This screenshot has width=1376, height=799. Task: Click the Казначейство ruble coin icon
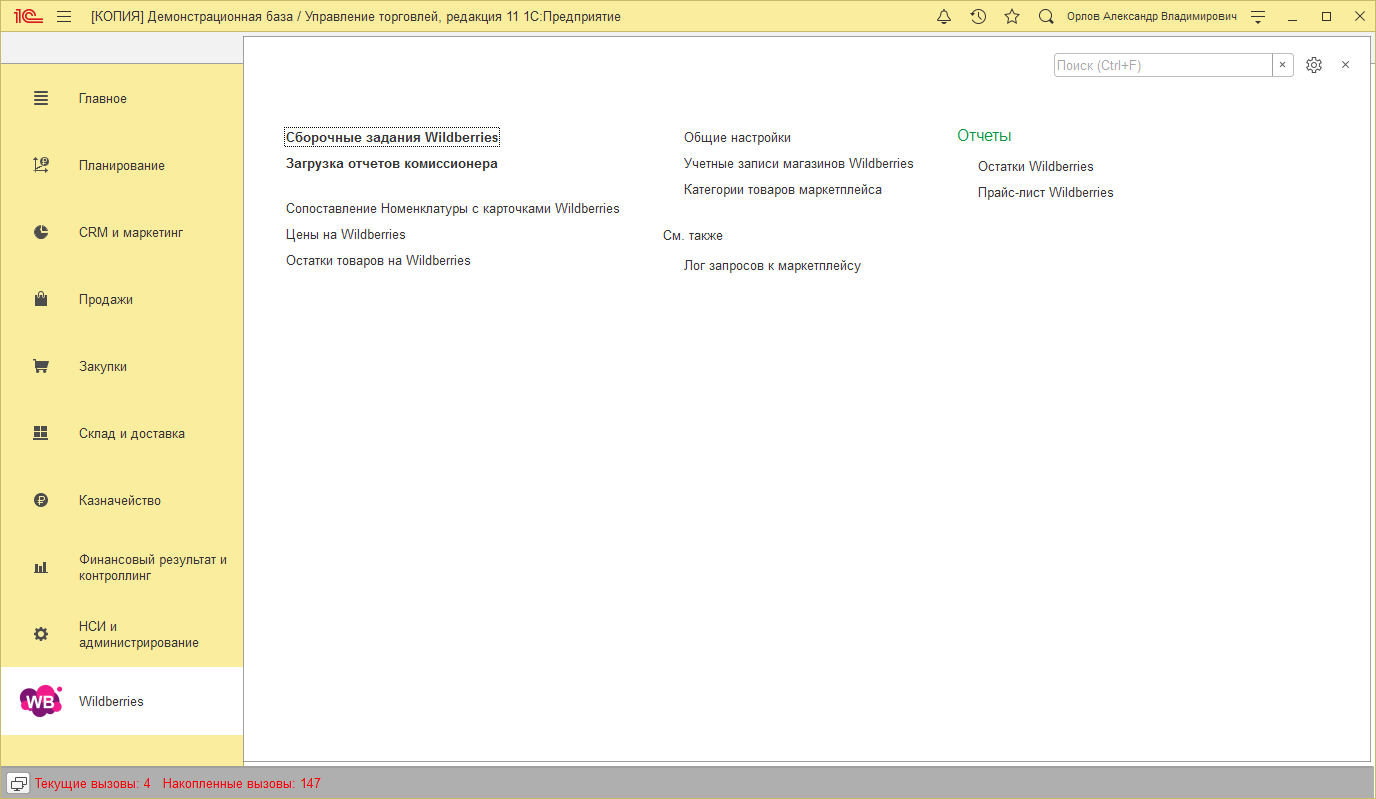[41, 500]
